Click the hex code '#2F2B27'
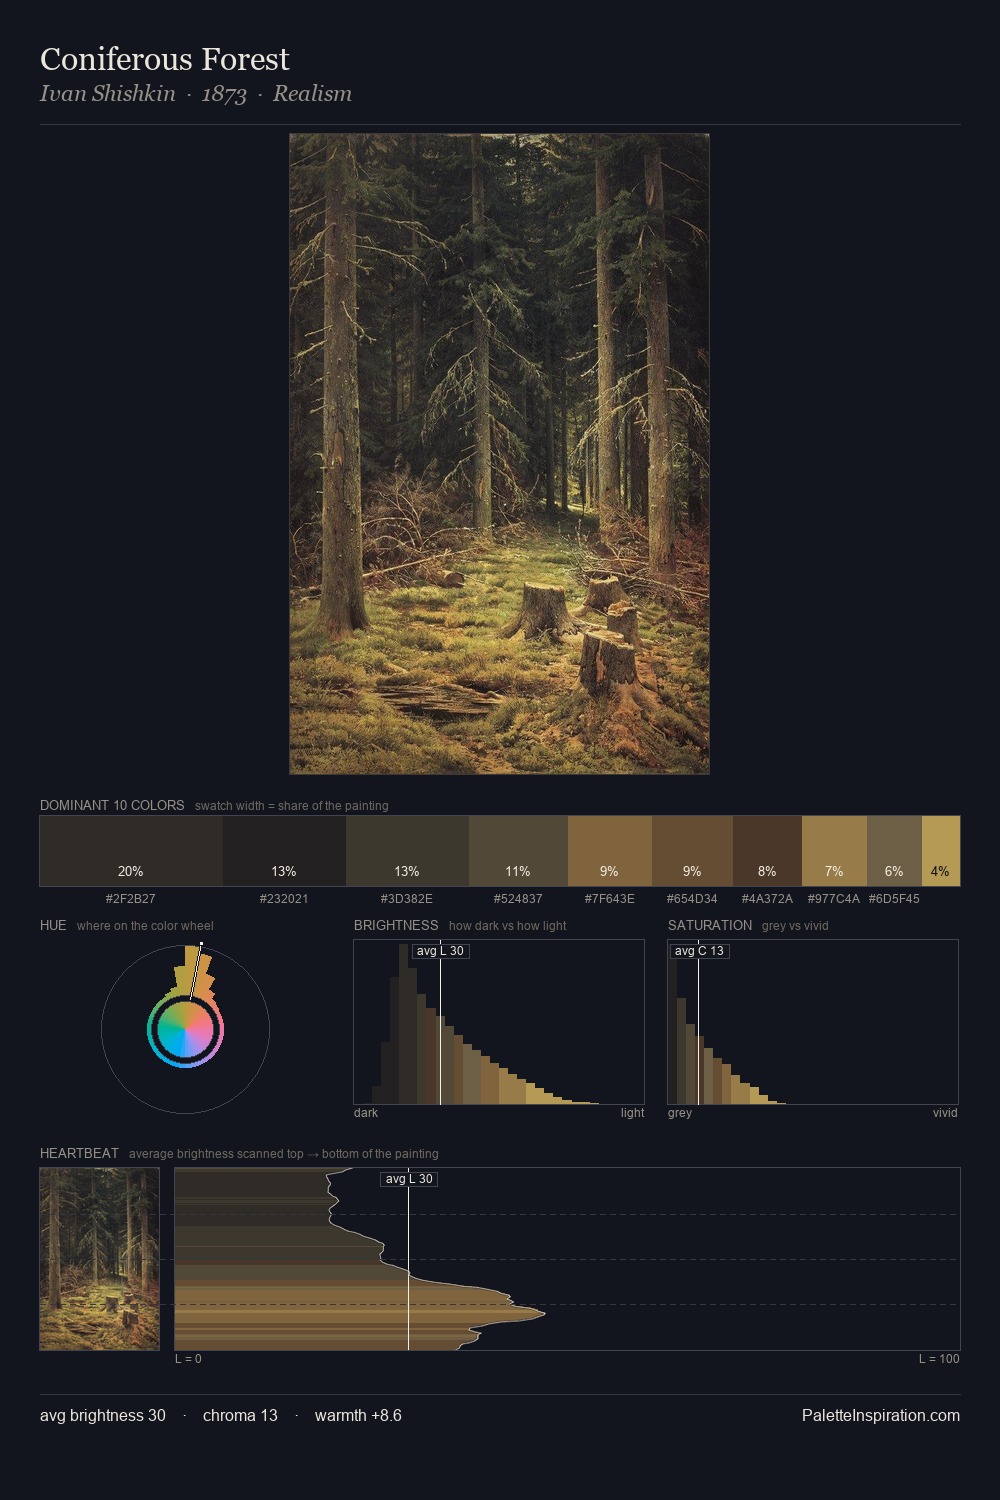The image size is (1000, 1500). [x=131, y=899]
